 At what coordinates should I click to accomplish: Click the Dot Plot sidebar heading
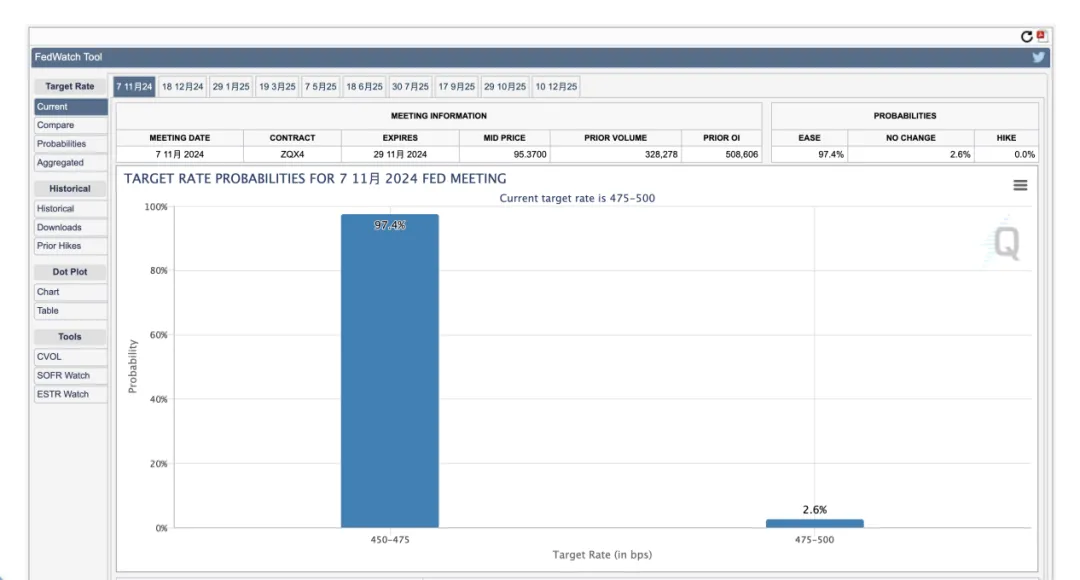70,272
